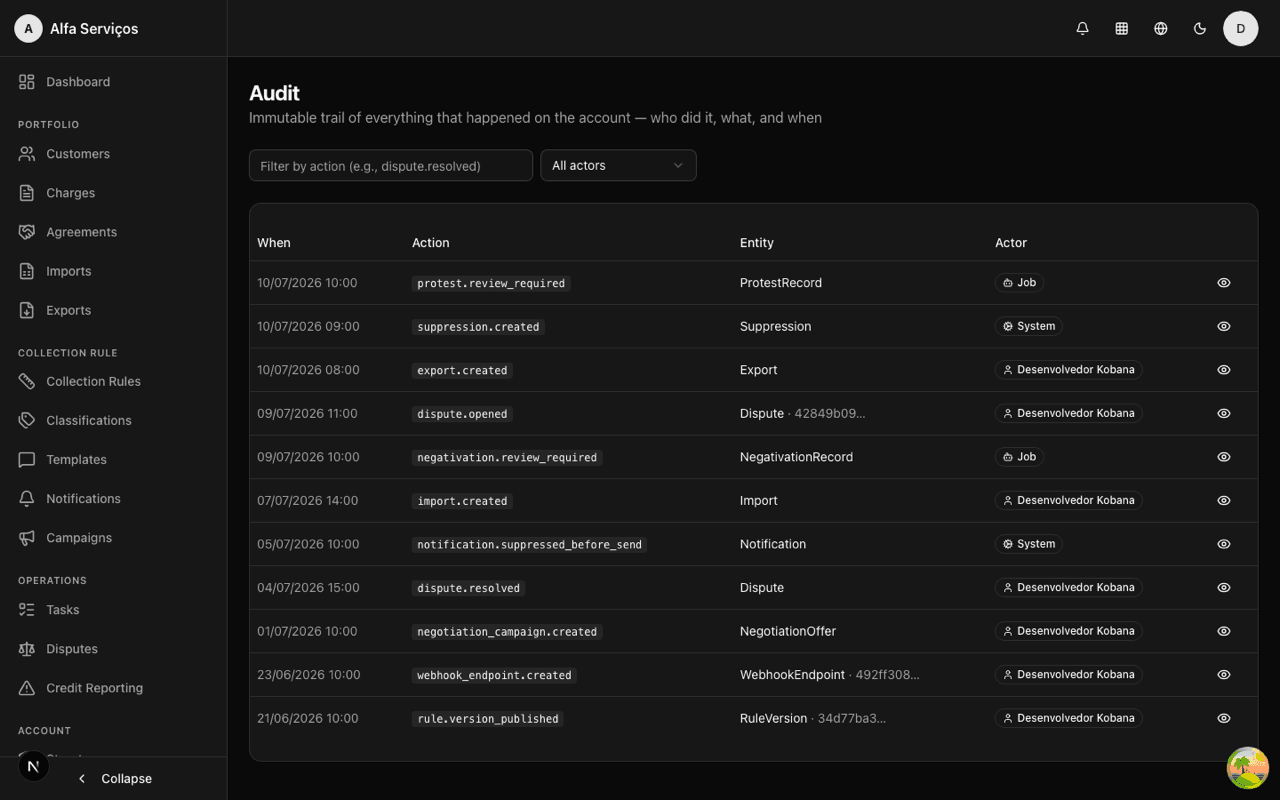Click the Credit Reporting warning icon

pos(27,688)
